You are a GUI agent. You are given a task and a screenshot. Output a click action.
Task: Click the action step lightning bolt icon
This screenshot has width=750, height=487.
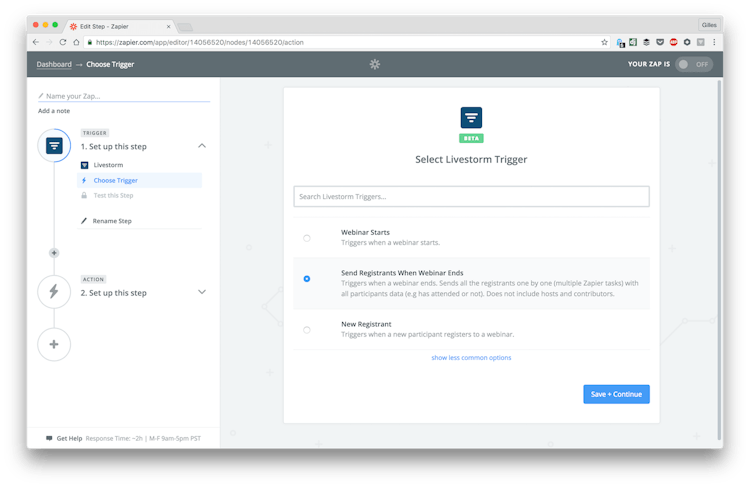click(54, 292)
